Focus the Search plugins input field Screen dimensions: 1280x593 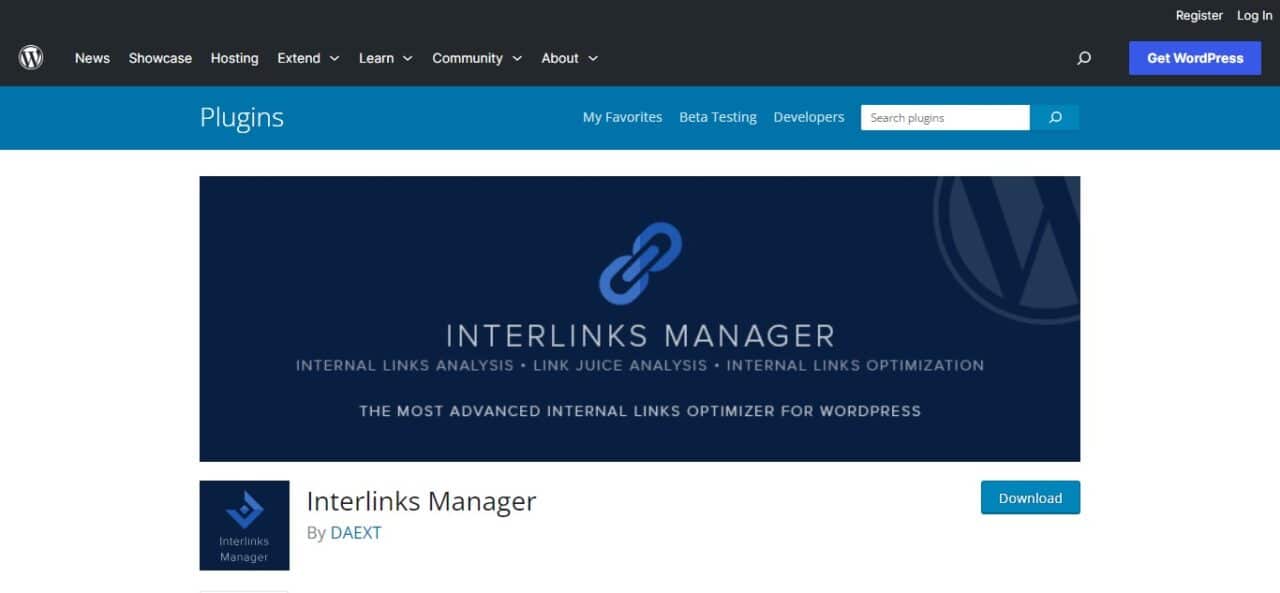(x=945, y=117)
